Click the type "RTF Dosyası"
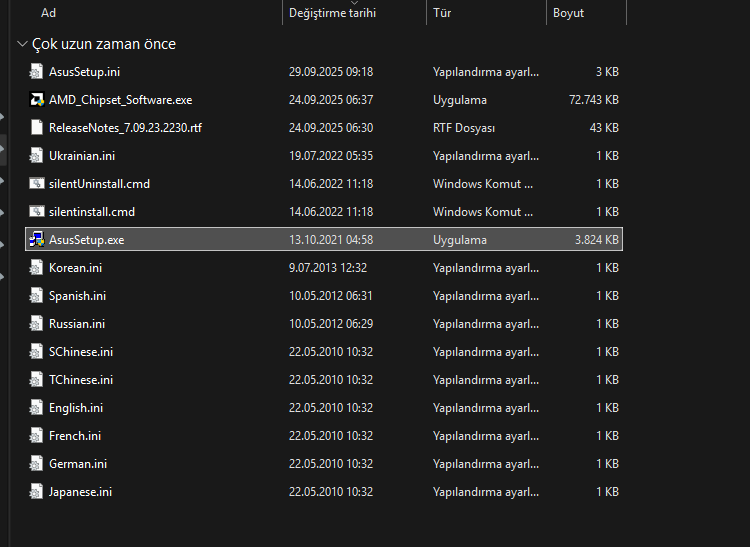This screenshot has height=547, width=750. [464, 128]
